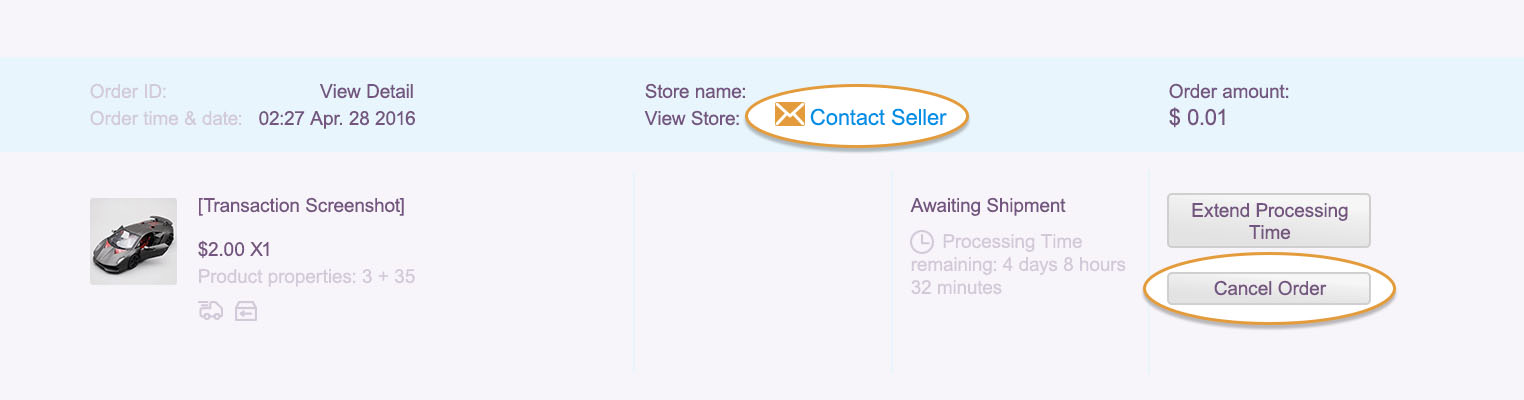Click the Store name label

tap(695, 92)
